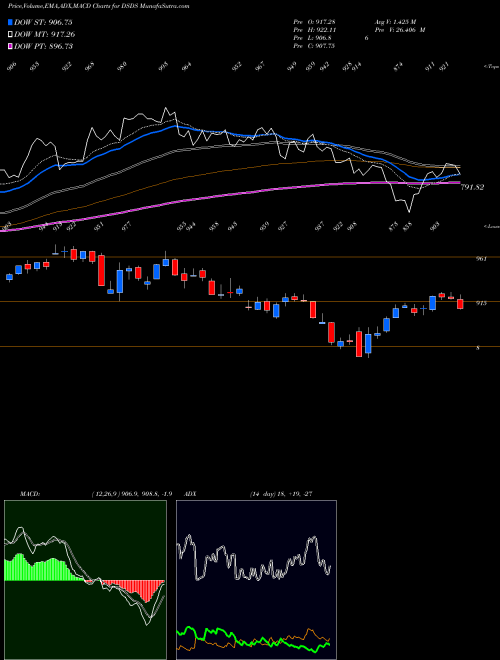Image resolution: width=500 pixels, height=660 pixels.
Task: Click the 'Pre C: 907.73' close value
Action: (x=314, y=46)
